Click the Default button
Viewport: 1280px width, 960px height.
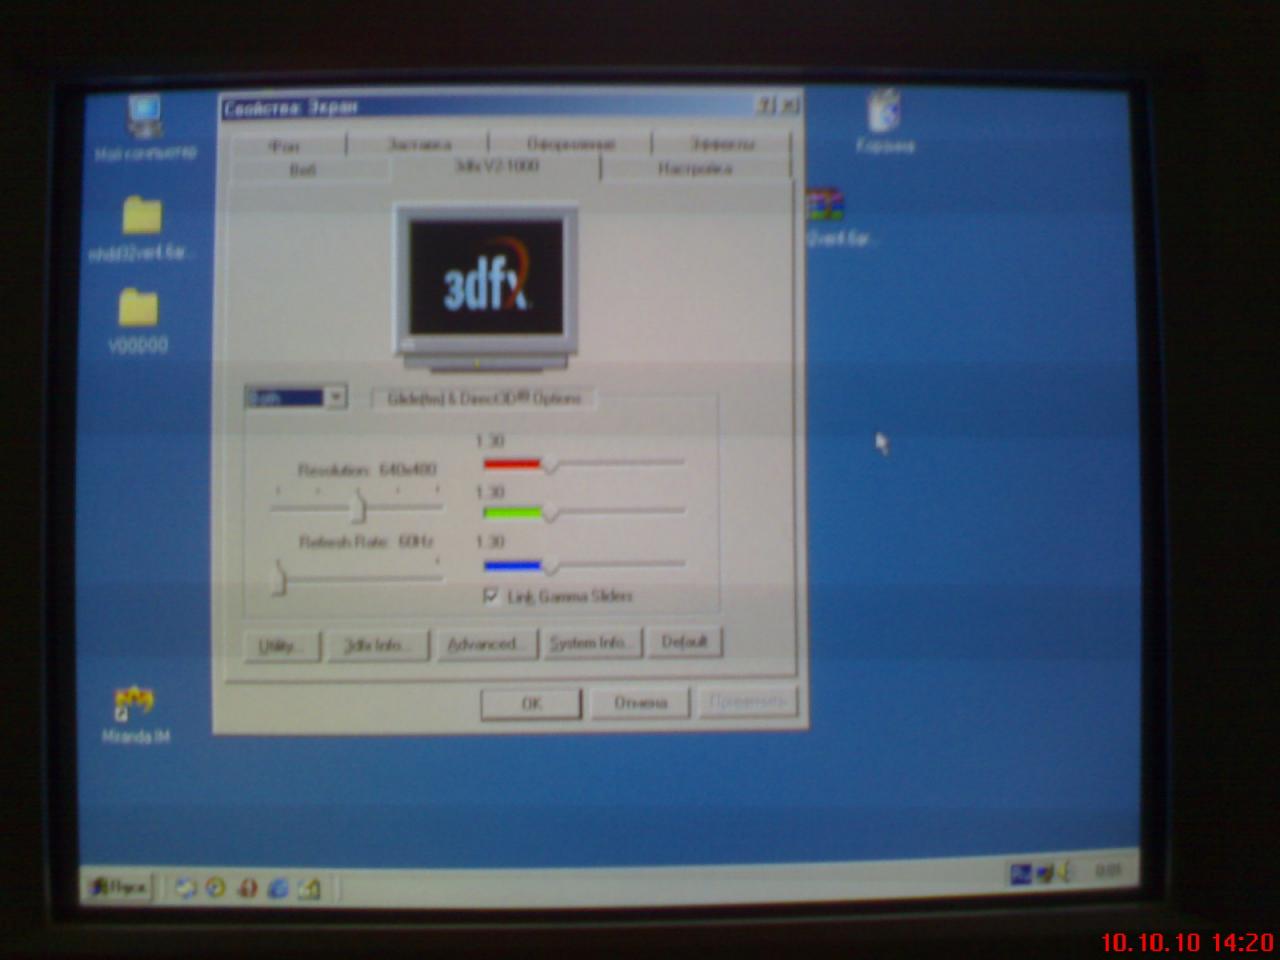pyautogui.click(x=685, y=642)
